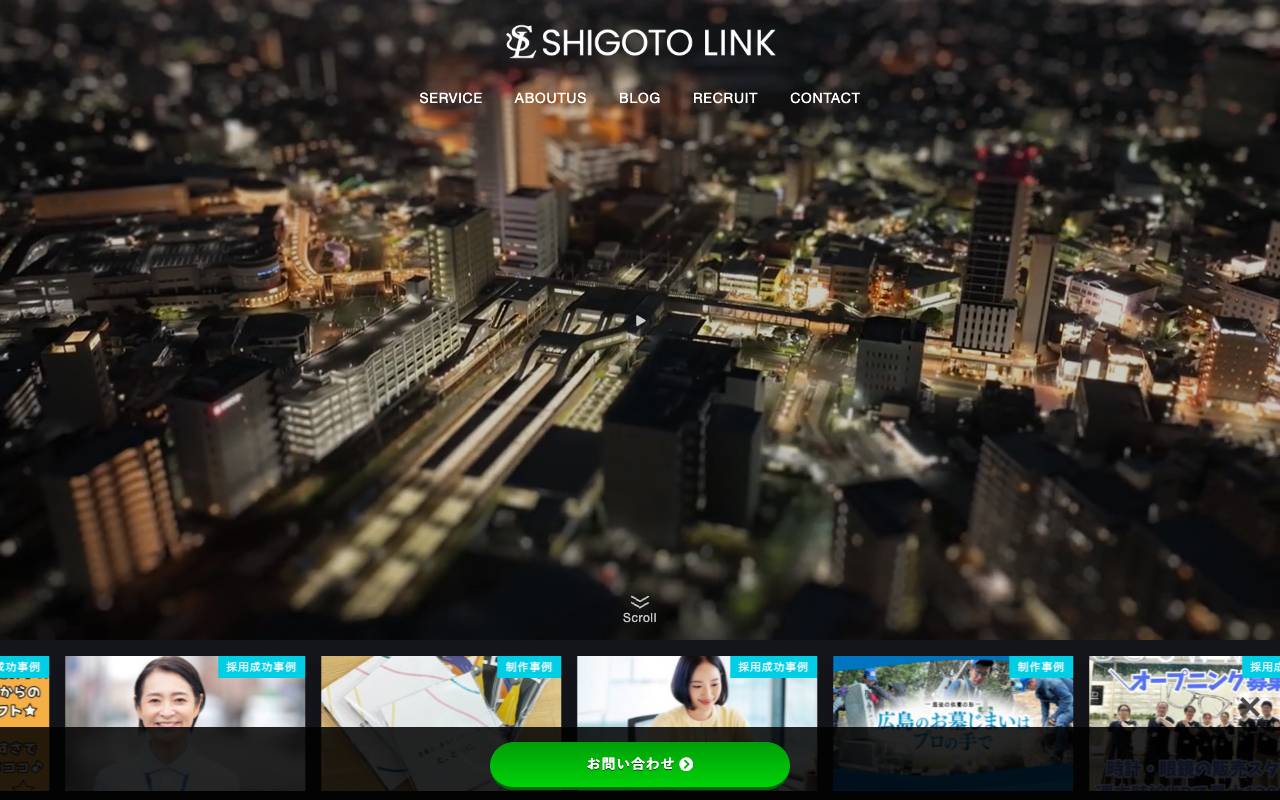The width and height of the screenshot is (1280, 800).
Task: Click the Scroll down chevron indicator
Action: 640,609
